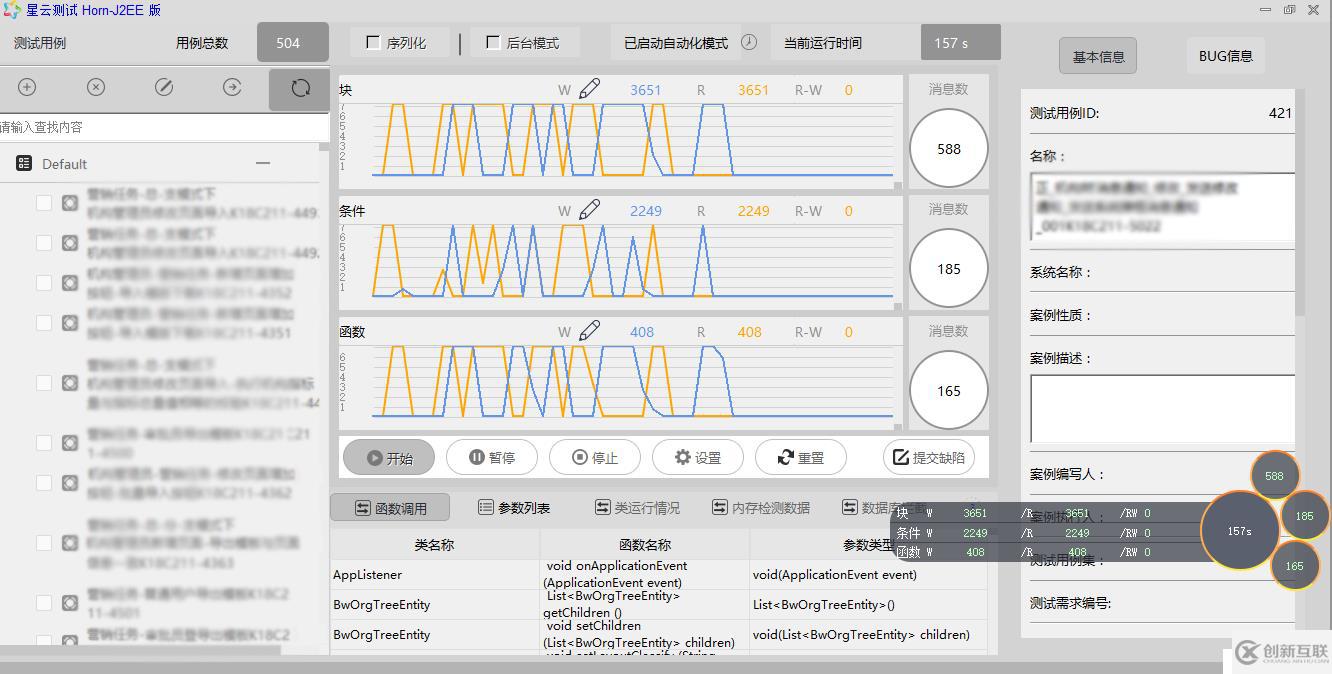Enable the 序列化 checkbox
Viewport: 1332px width, 674px height.
pyautogui.click(x=373, y=43)
